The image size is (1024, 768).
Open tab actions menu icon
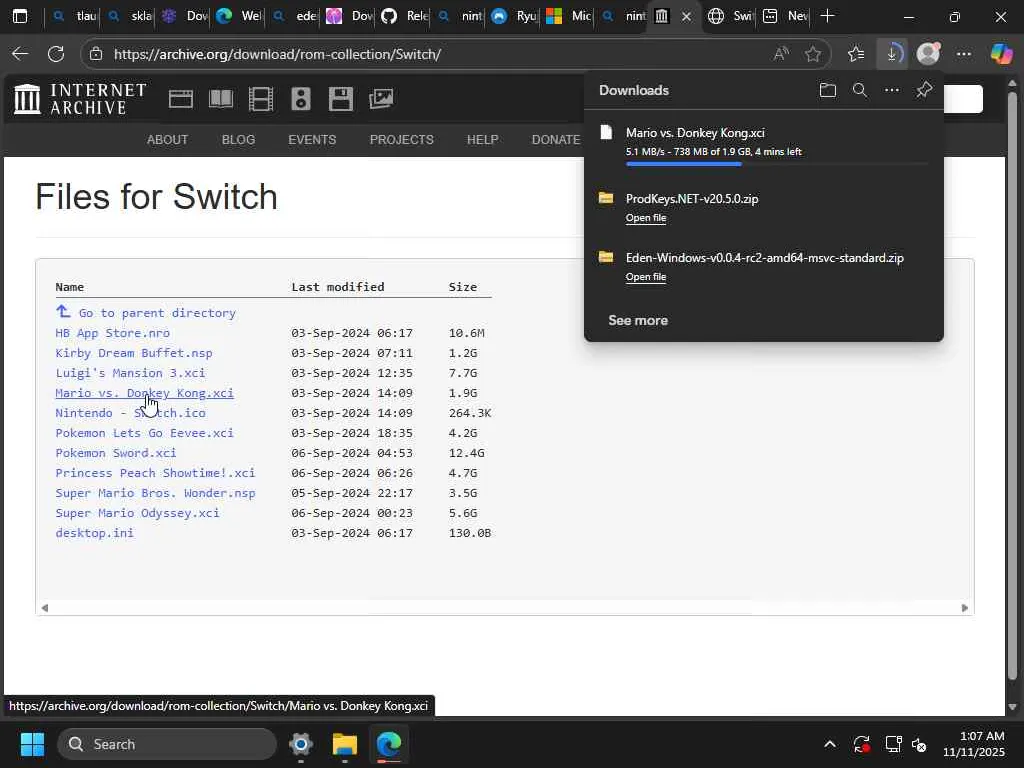pyautogui.click(x=20, y=16)
